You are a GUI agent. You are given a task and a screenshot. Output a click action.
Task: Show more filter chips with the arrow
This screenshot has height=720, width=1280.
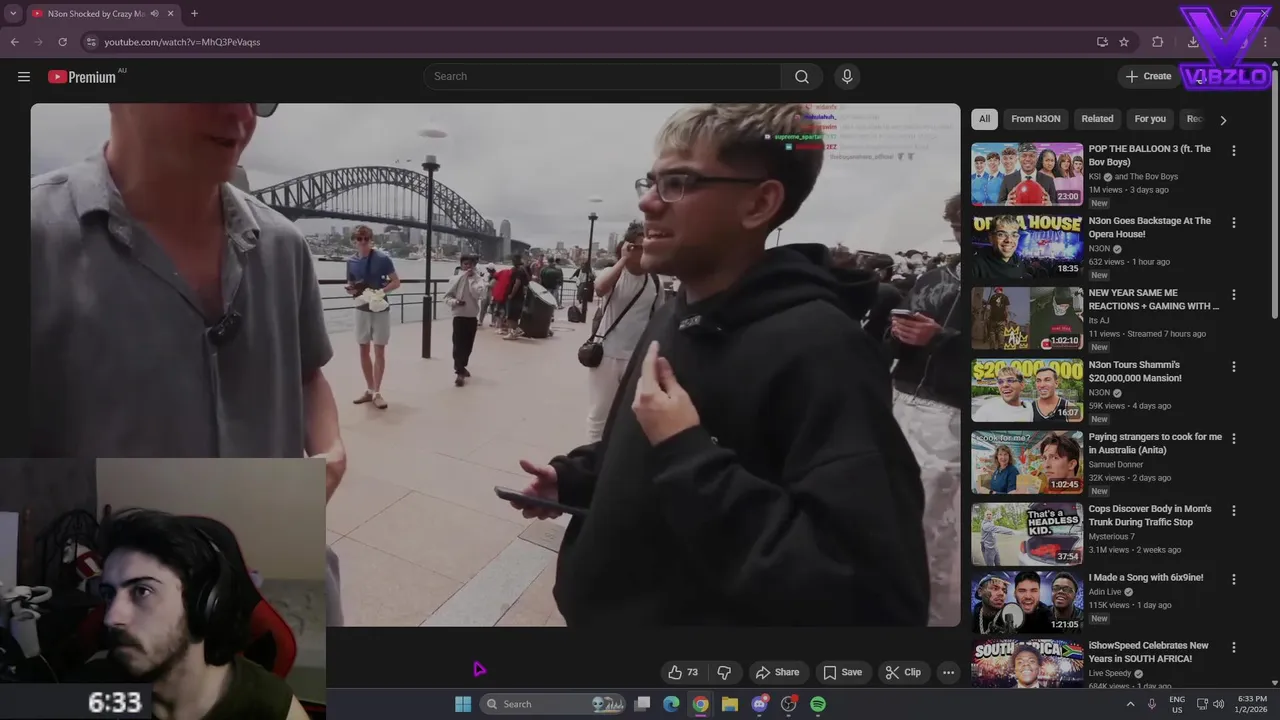(x=1223, y=120)
